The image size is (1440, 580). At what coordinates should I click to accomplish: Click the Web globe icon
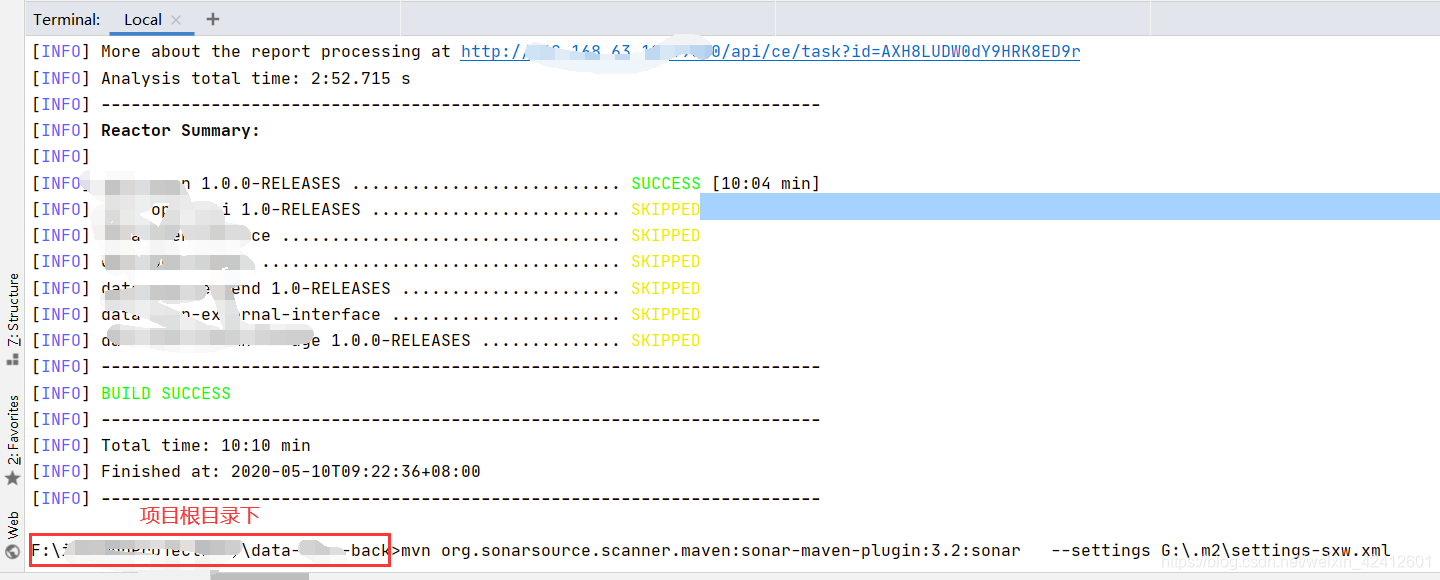pos(13,551)
